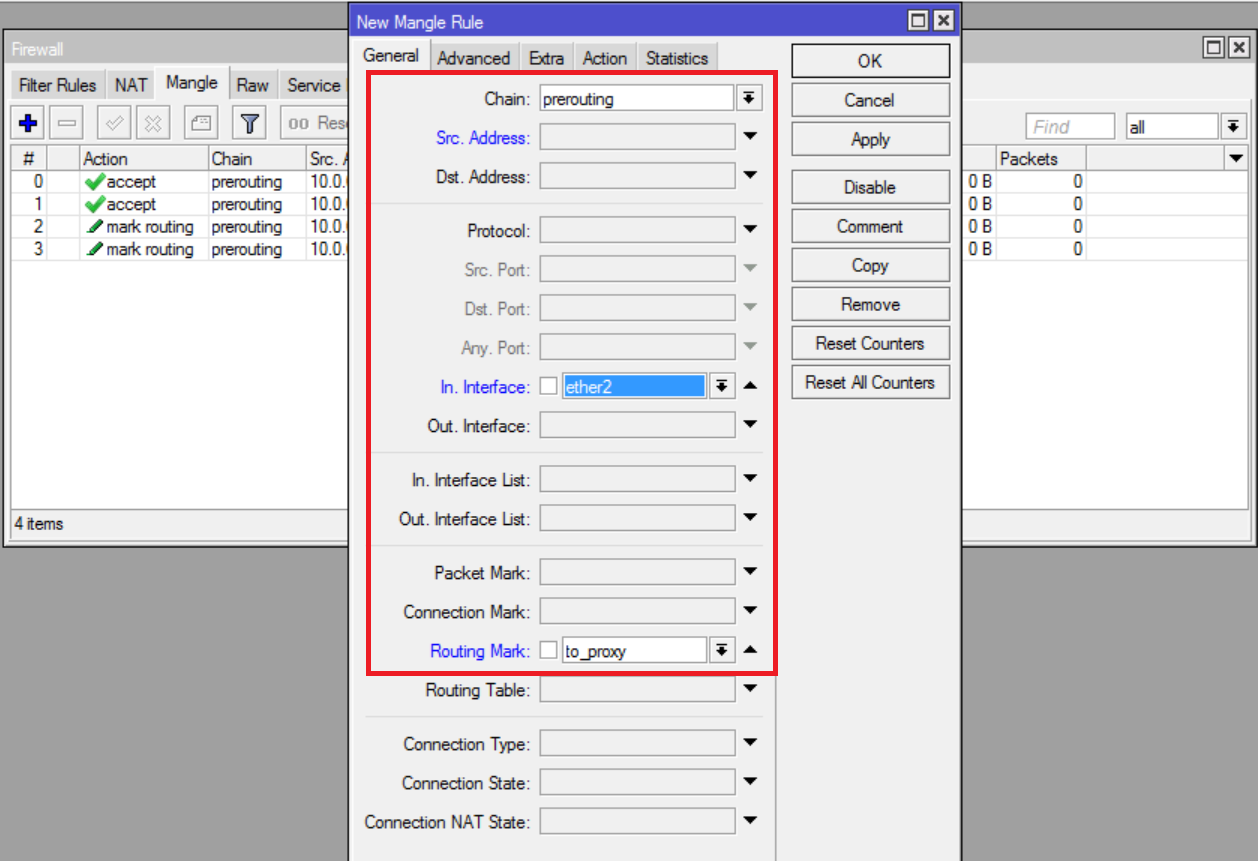Viewport: 1258px width, 861px height.
Task: Sort by the Packets column header
Action: pos(1041,158)
